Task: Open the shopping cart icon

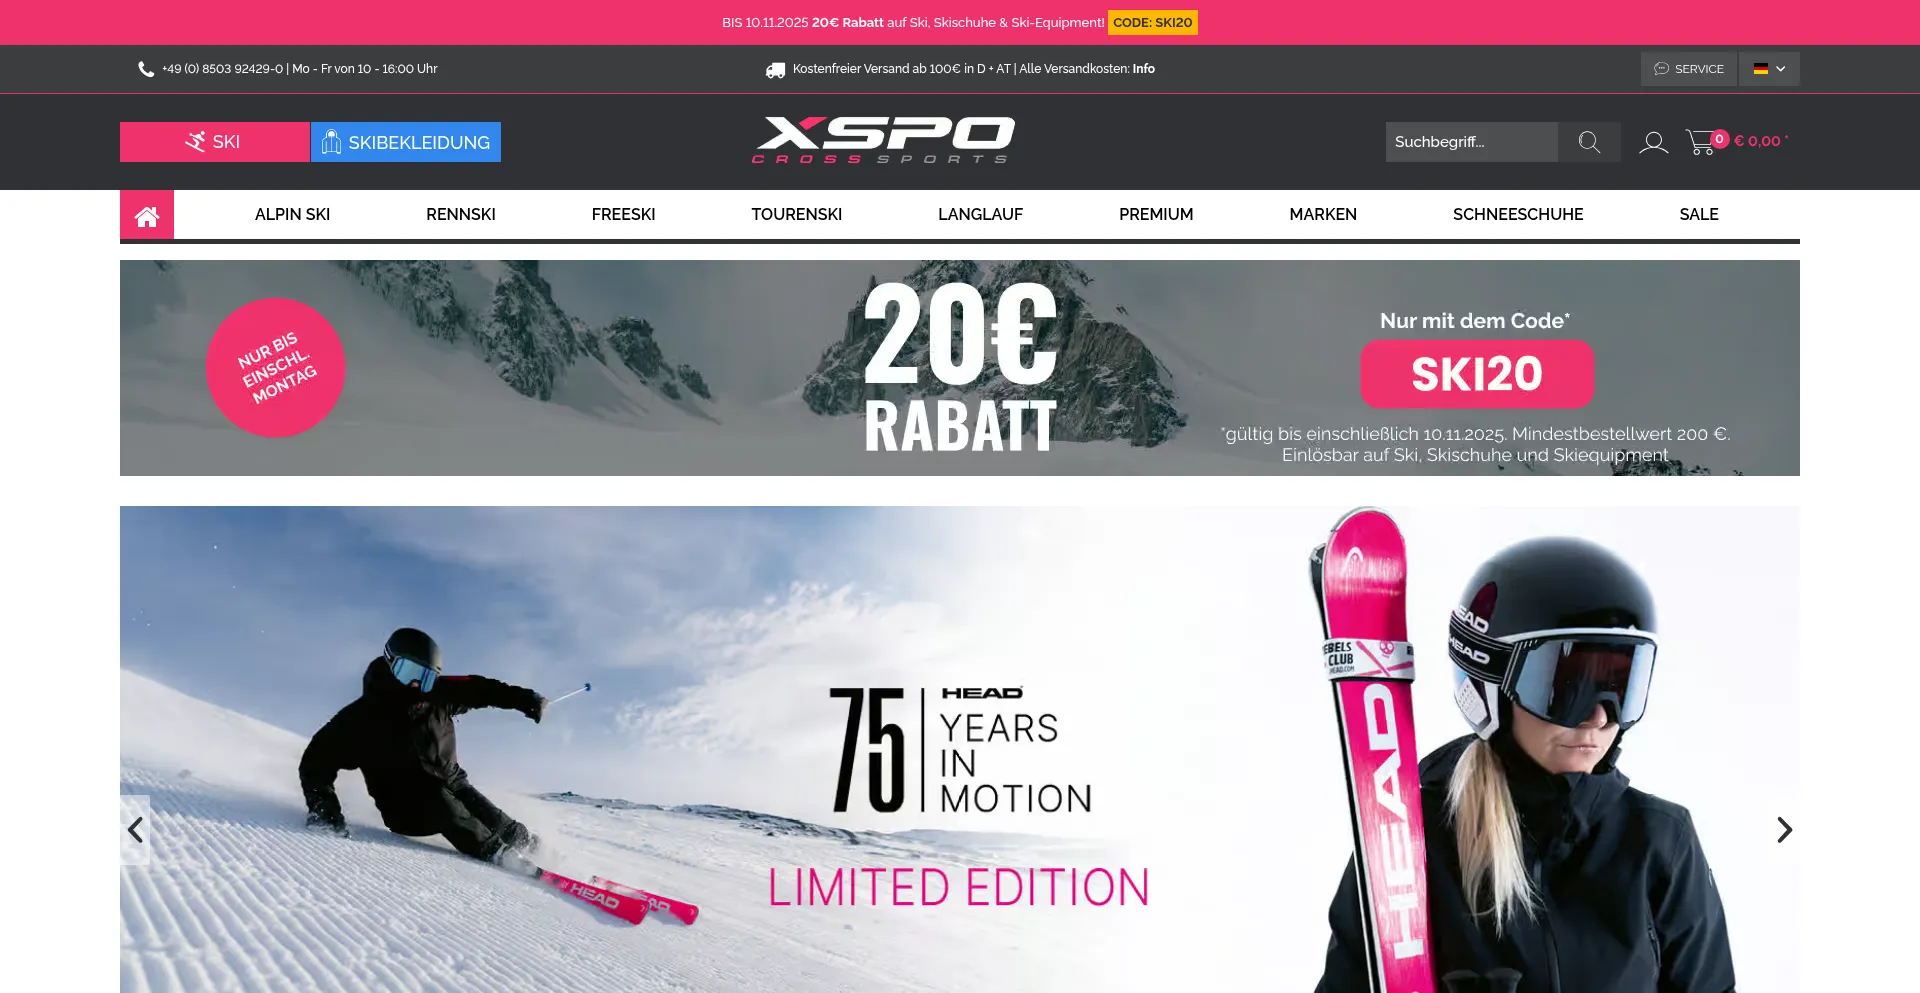Action: click(x=1700, y=142)
